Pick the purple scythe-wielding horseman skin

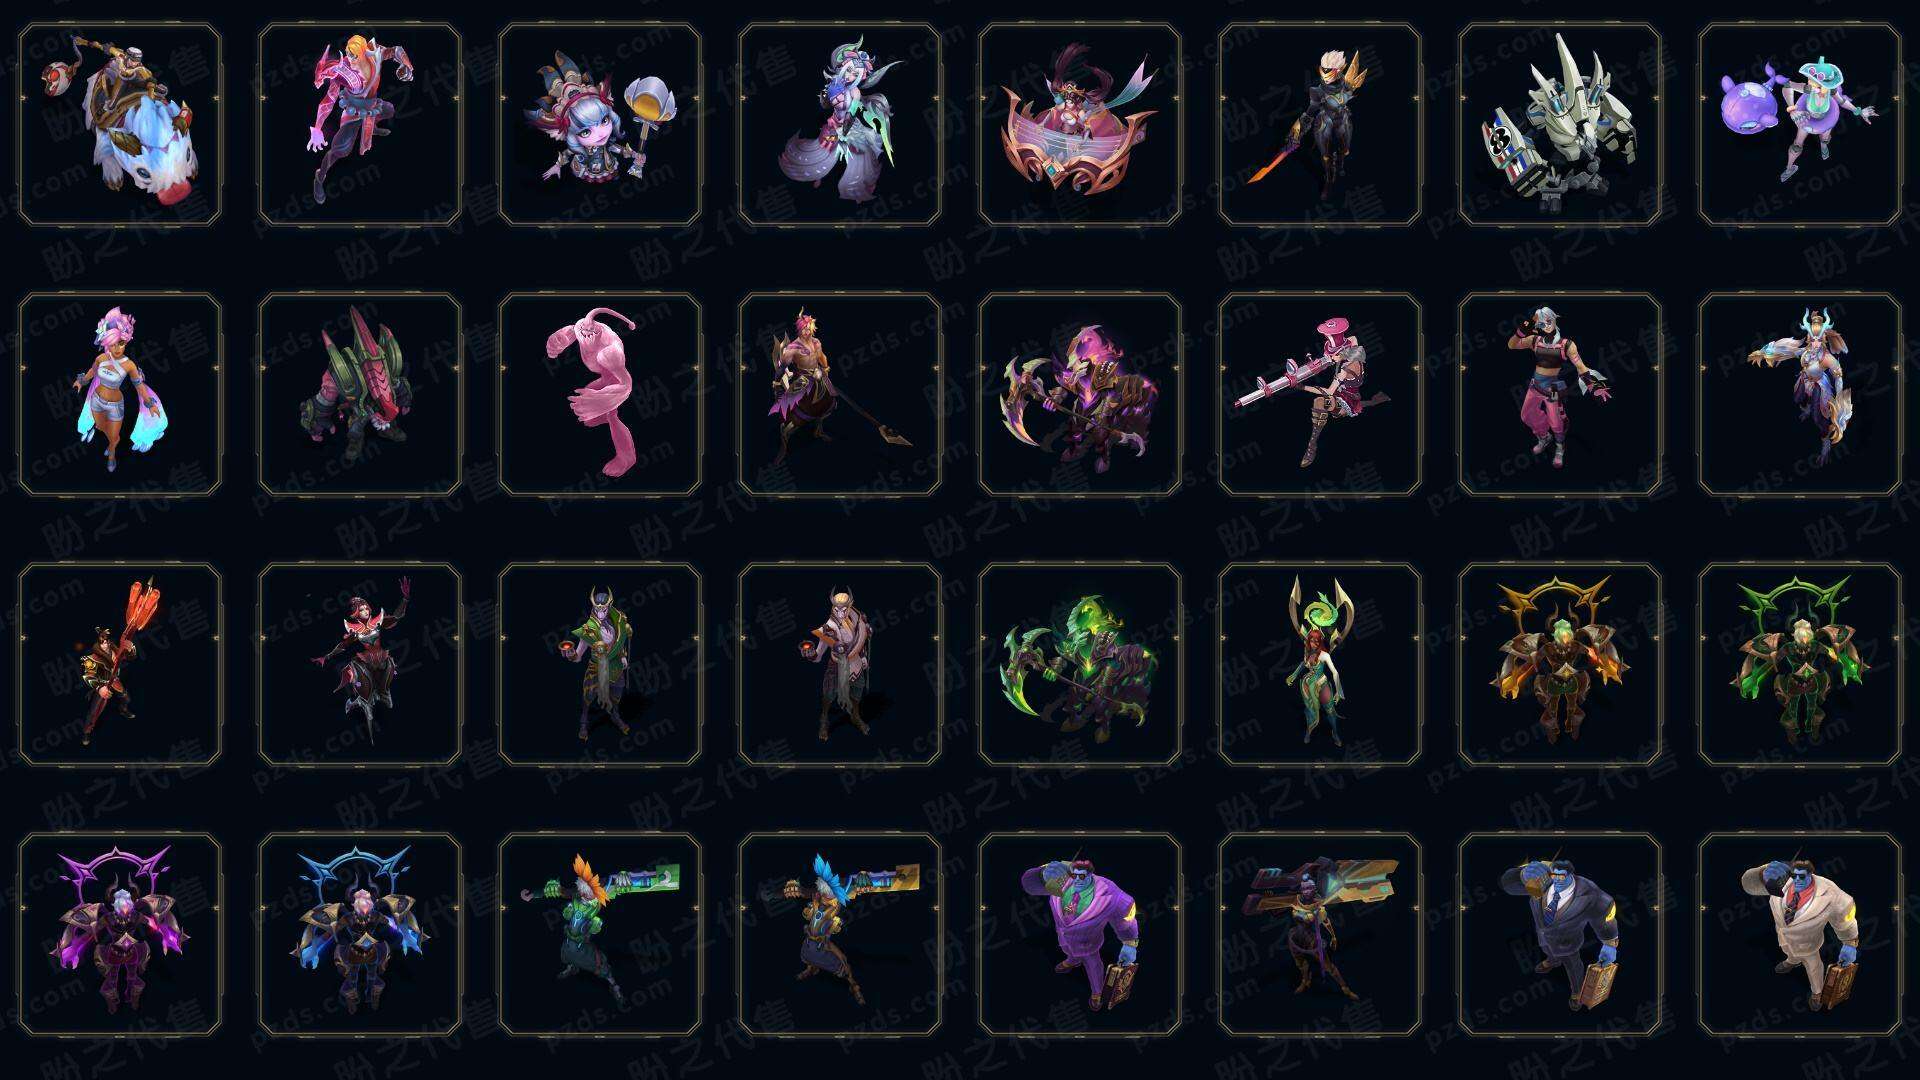1080,394
